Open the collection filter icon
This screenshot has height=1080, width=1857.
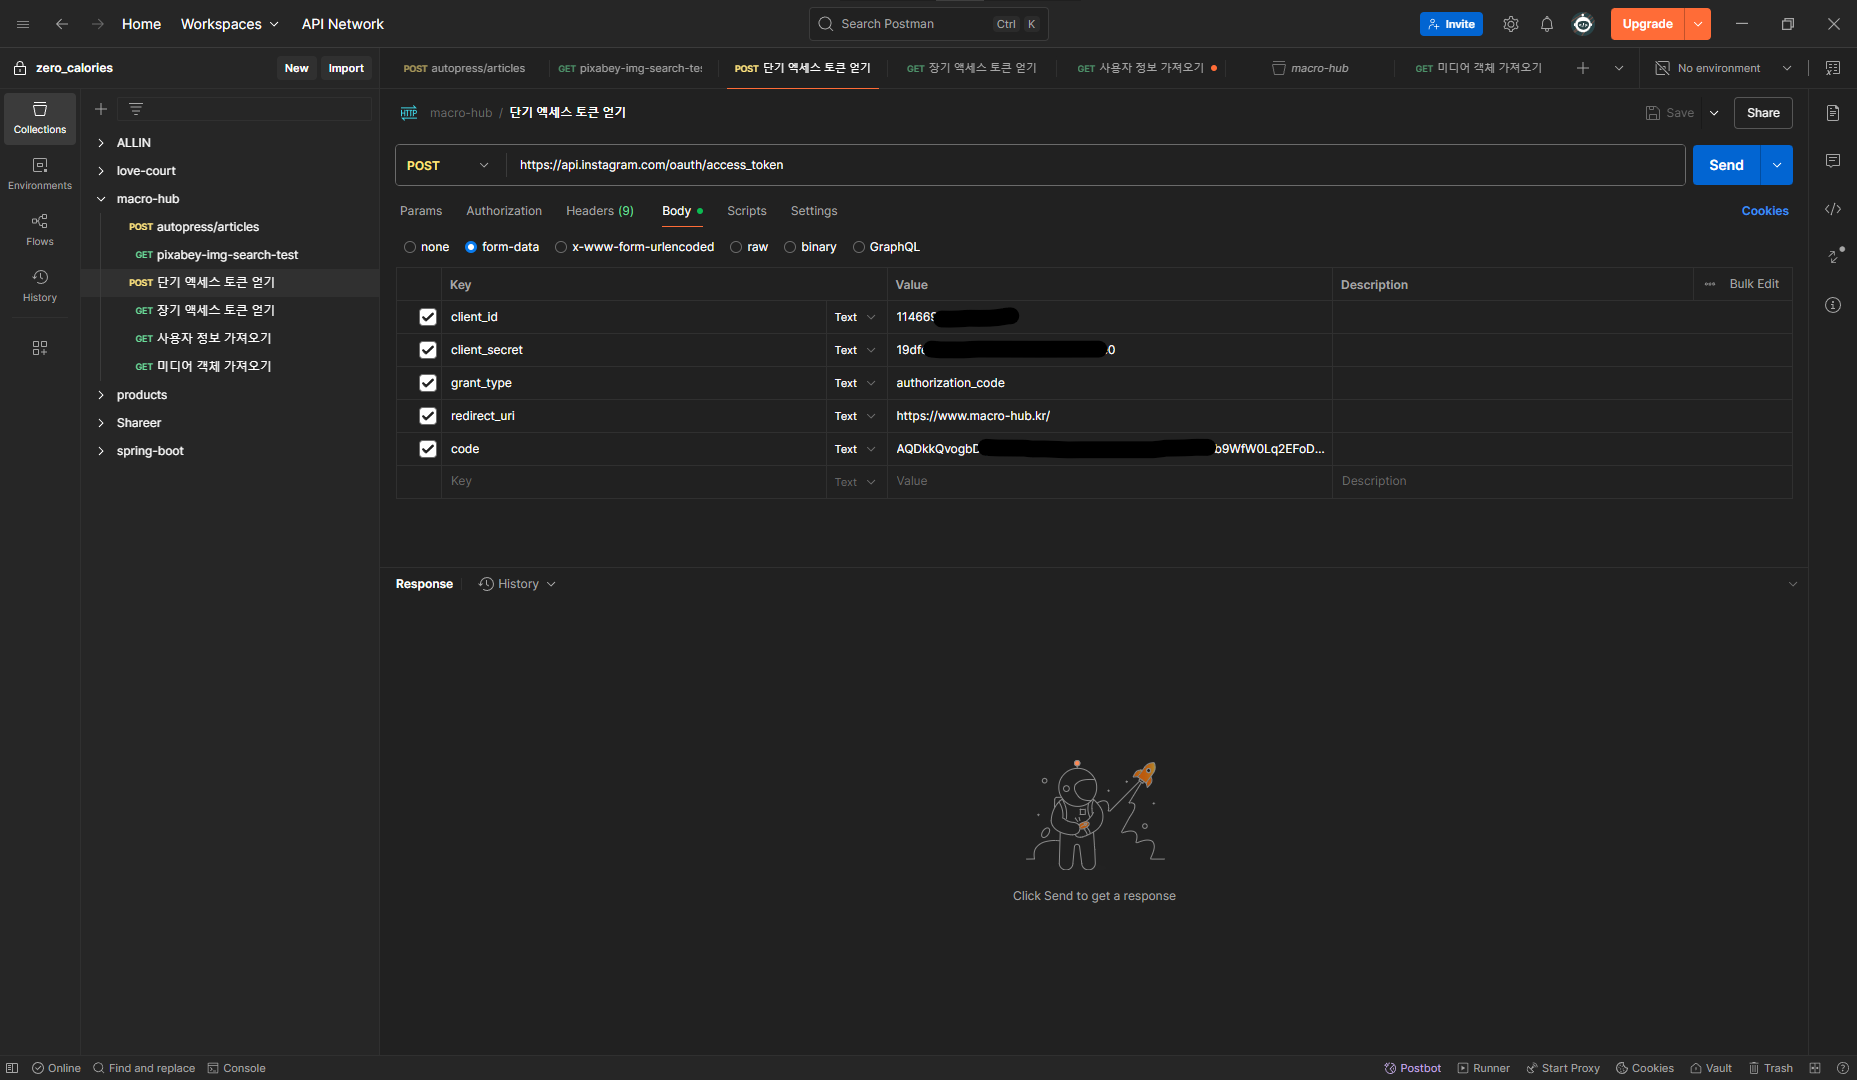click(136, 109)
